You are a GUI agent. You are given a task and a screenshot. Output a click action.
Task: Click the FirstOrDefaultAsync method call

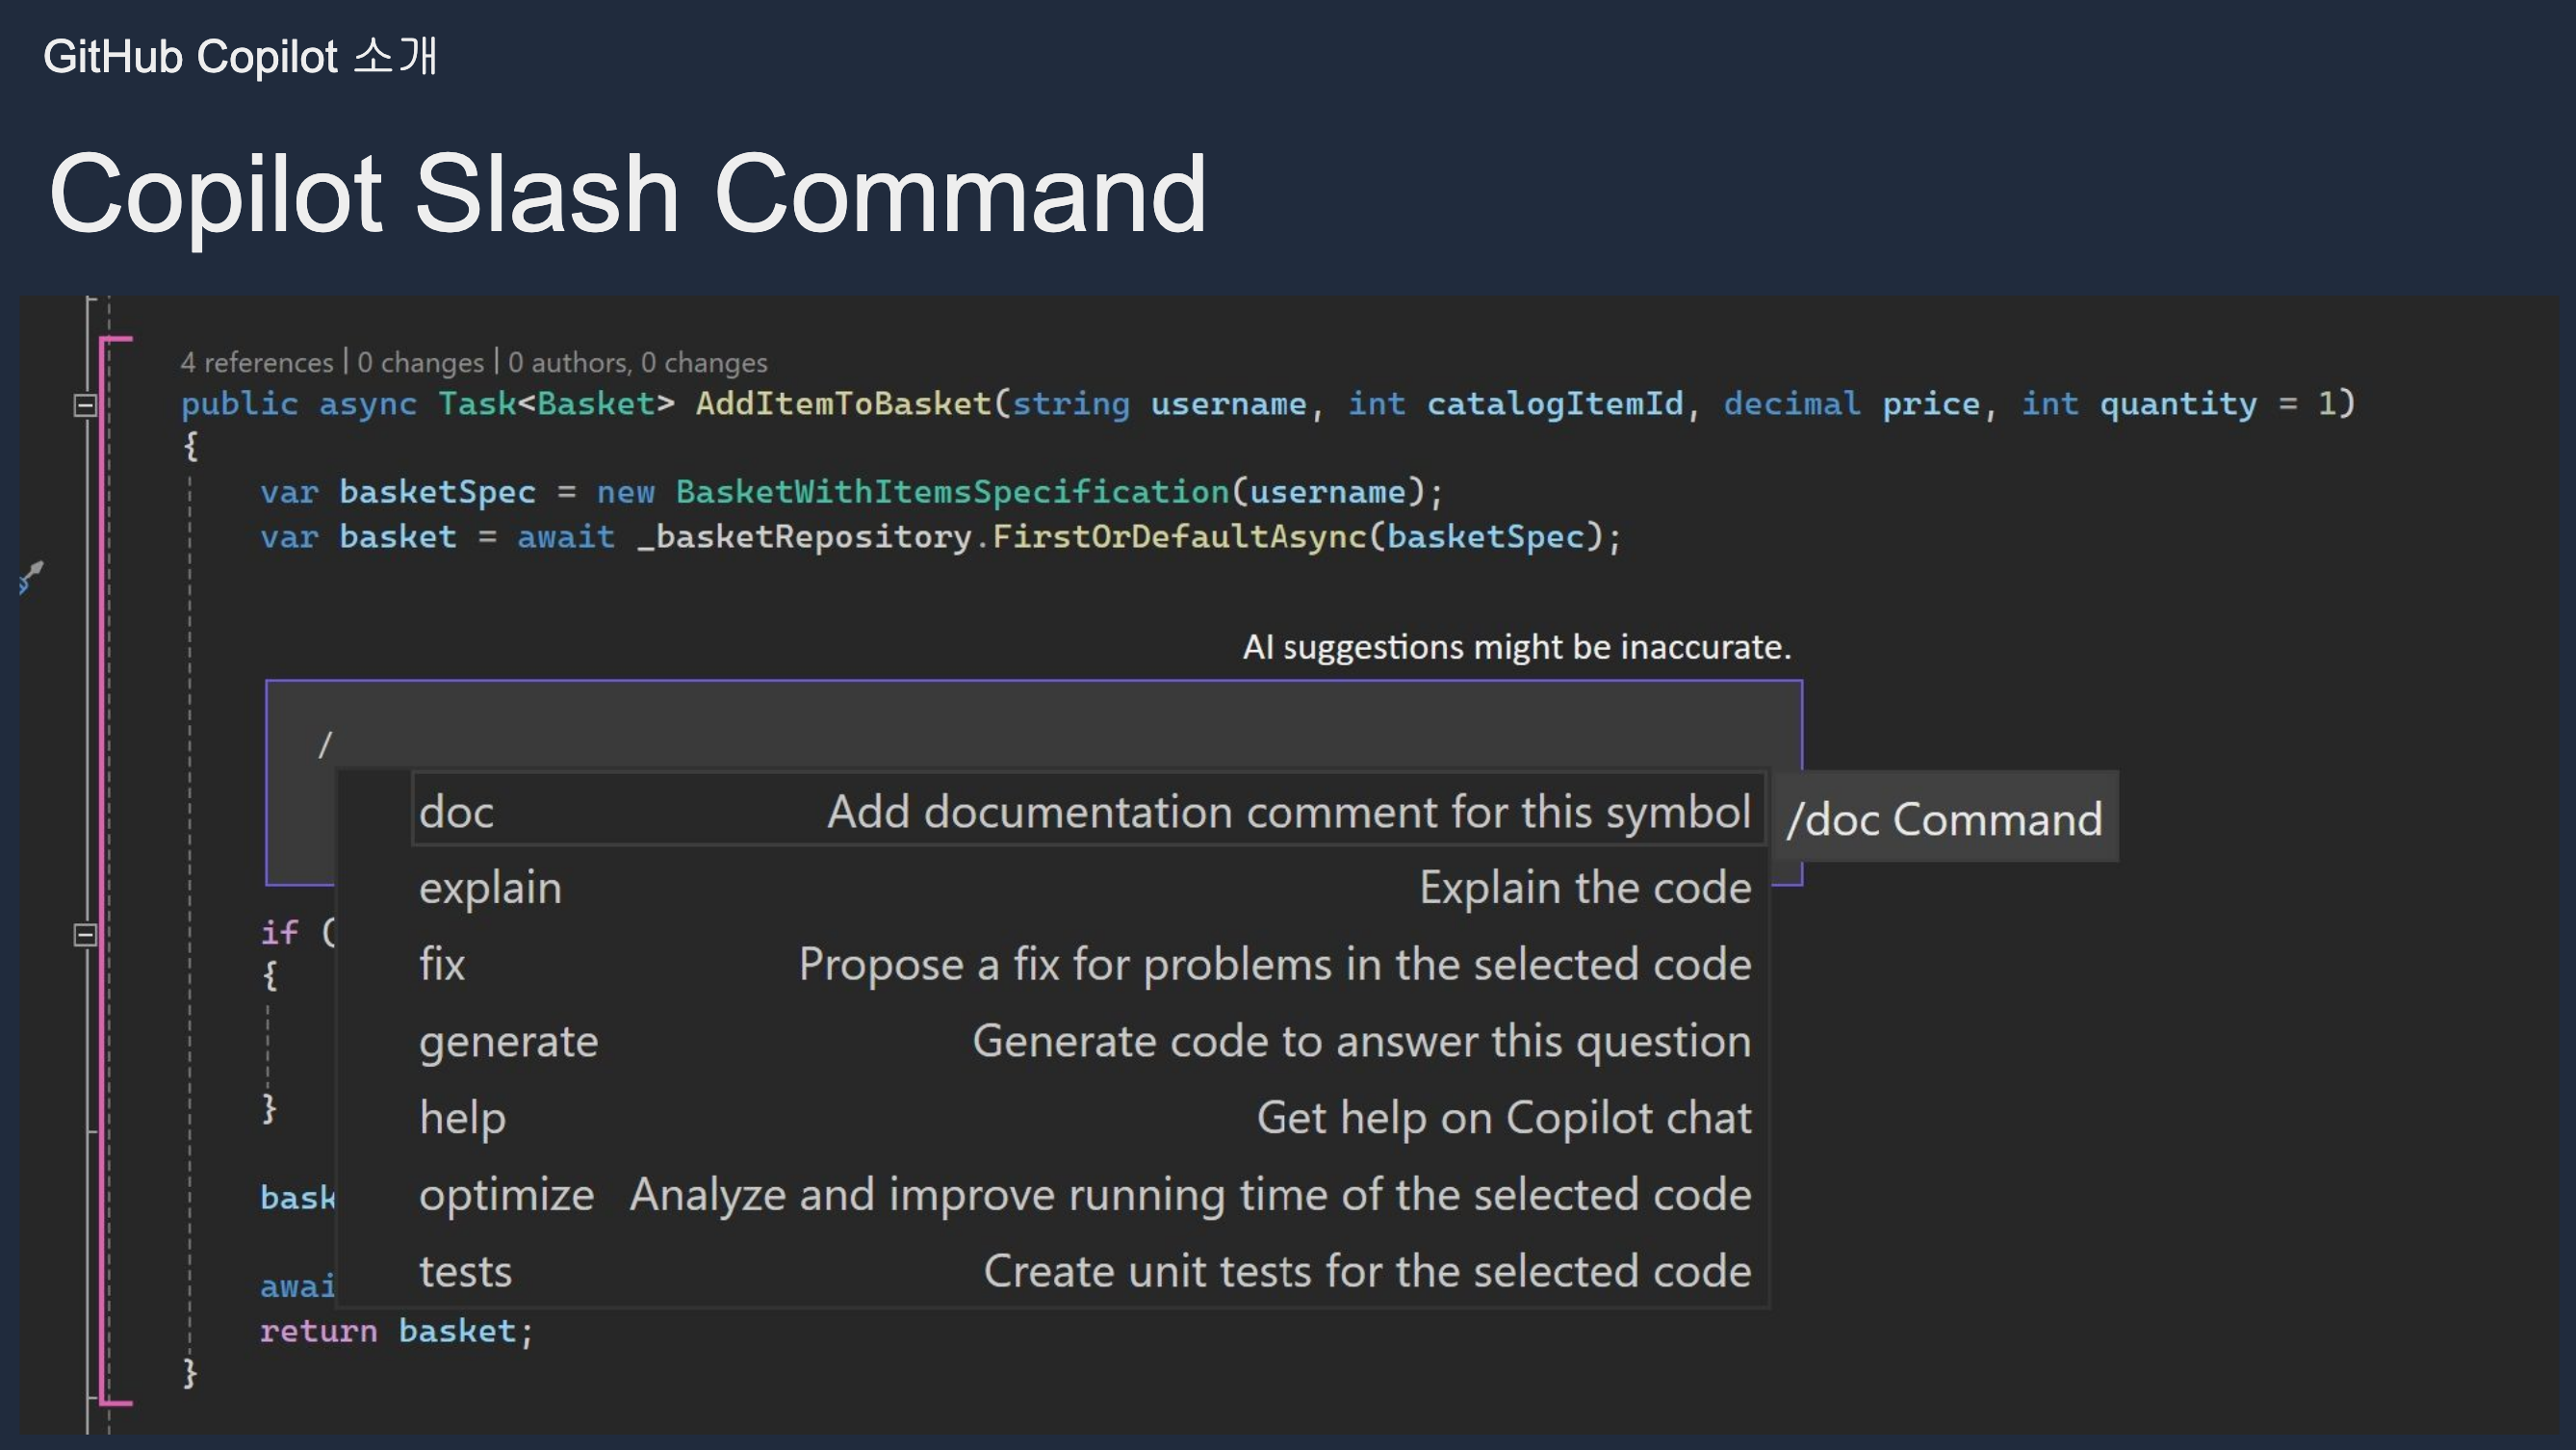pos(1179,537)
